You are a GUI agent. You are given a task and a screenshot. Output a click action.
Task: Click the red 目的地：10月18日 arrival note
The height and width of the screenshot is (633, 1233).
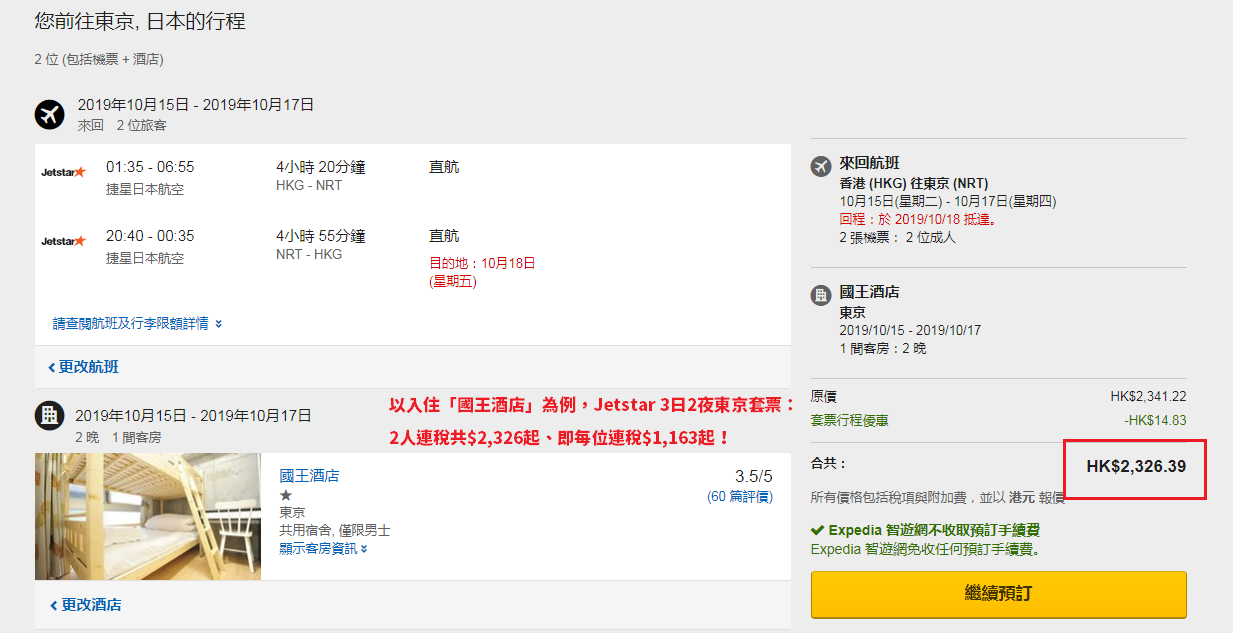482,272
